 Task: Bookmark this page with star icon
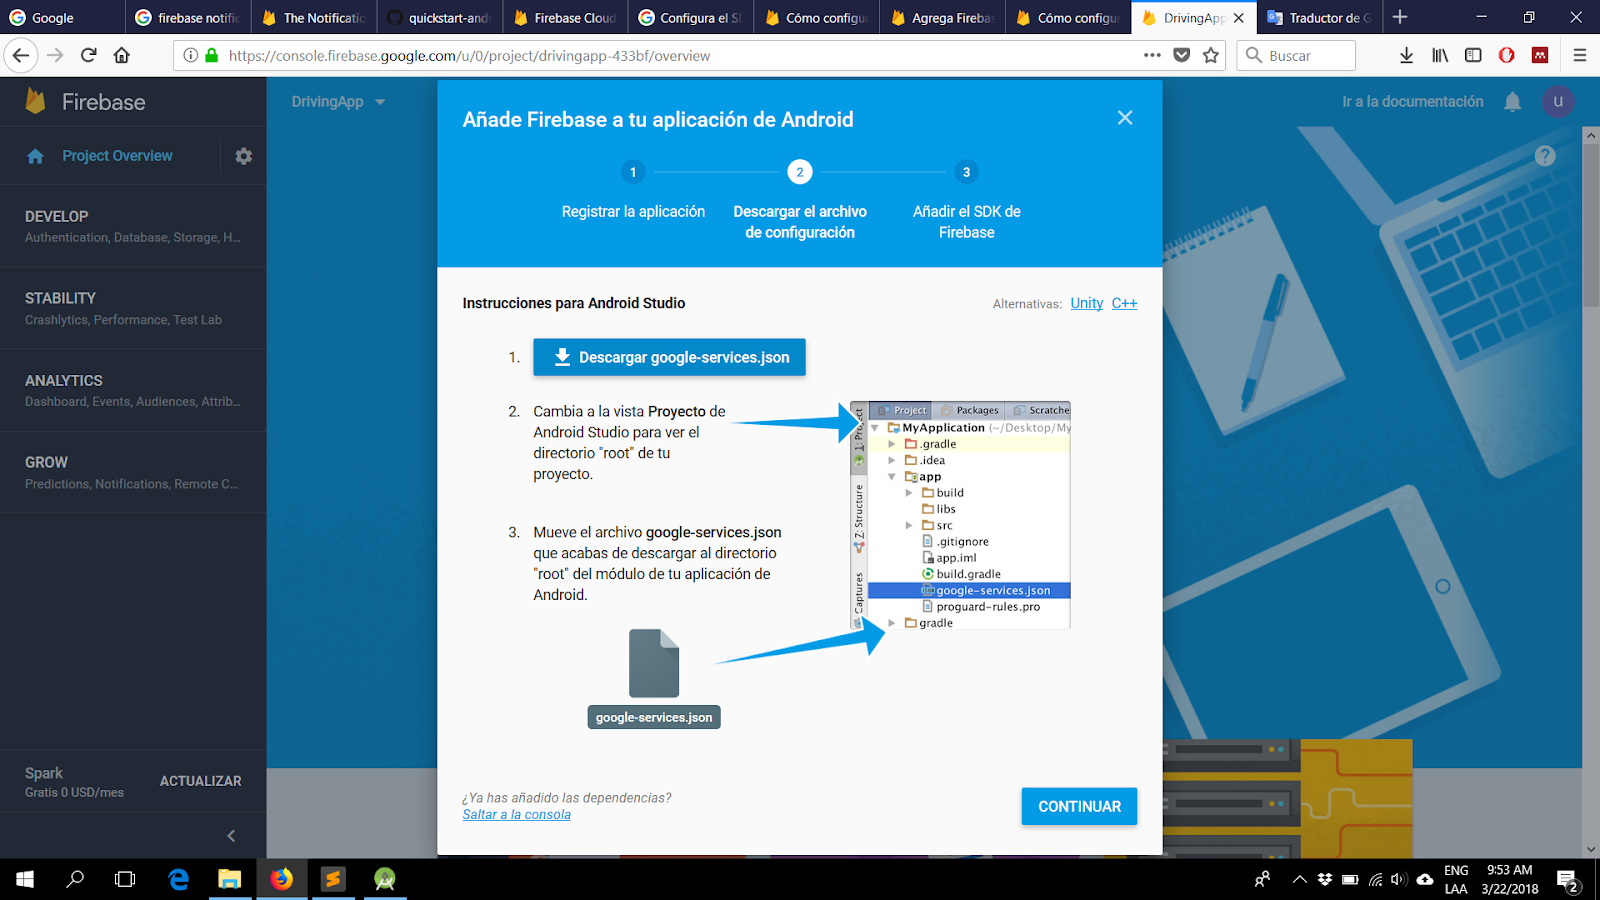pos(1211,55)
